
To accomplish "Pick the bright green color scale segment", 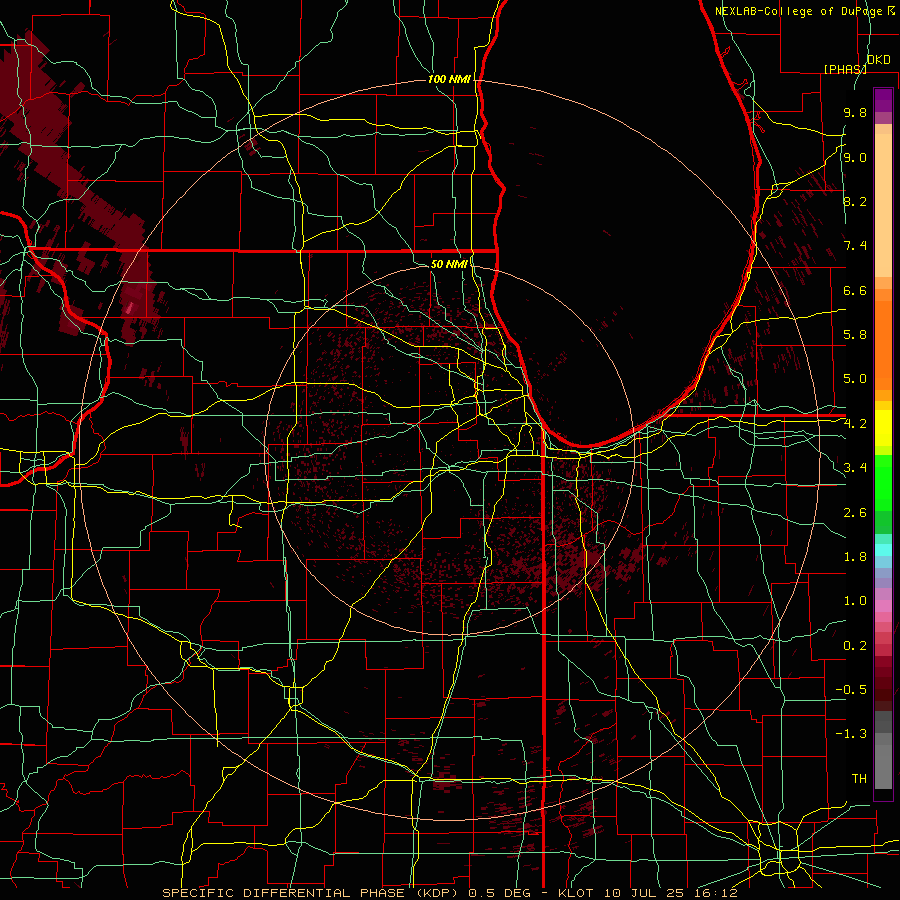I will 883,483.
